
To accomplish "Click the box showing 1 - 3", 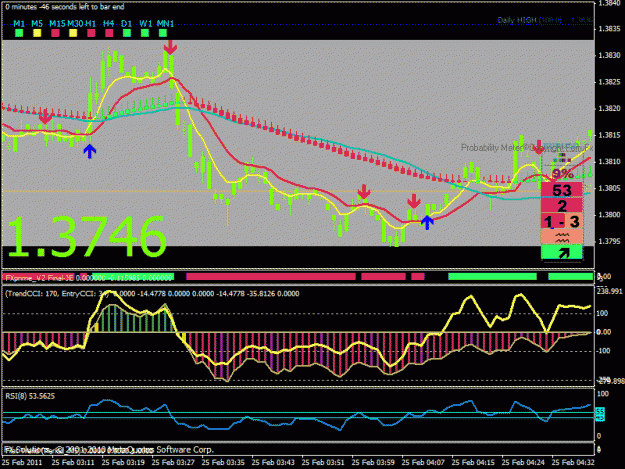I will pos(562,222).
